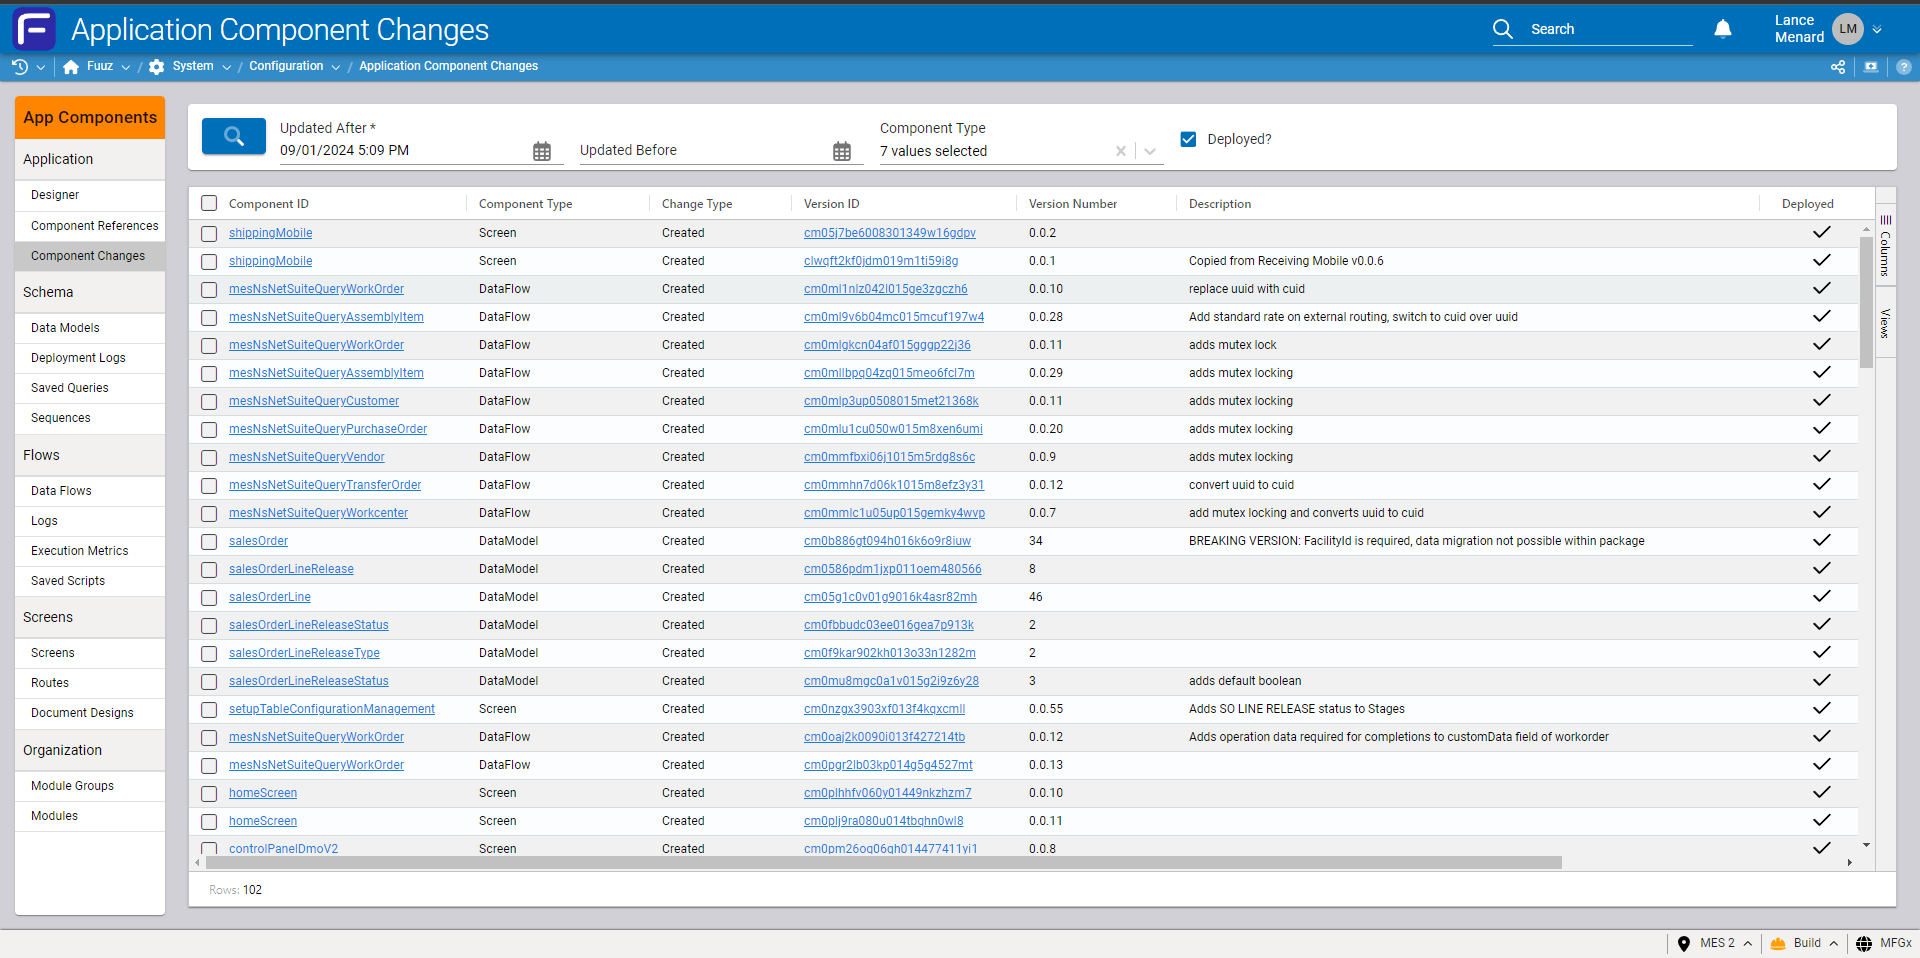1920x958 pixels.
Task: Click the share icon in breadcrumb bar
Action: (1838, 67)
